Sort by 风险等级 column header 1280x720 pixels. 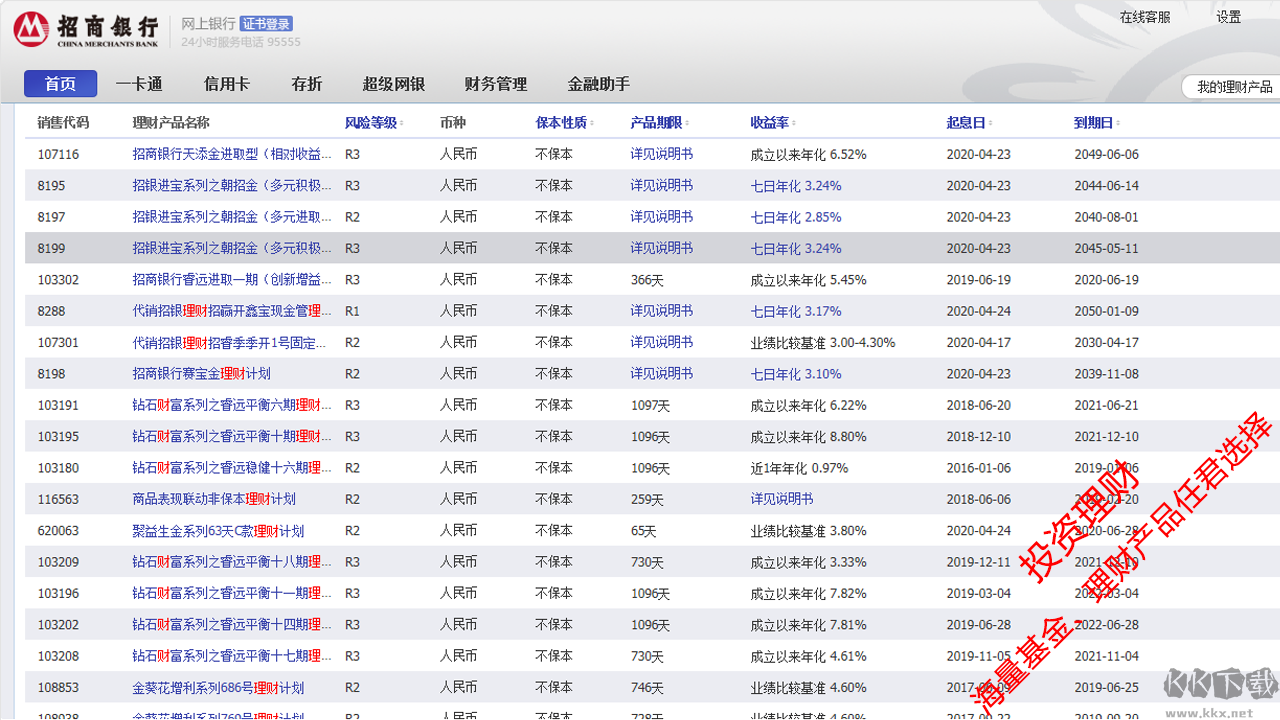point(373,123)
